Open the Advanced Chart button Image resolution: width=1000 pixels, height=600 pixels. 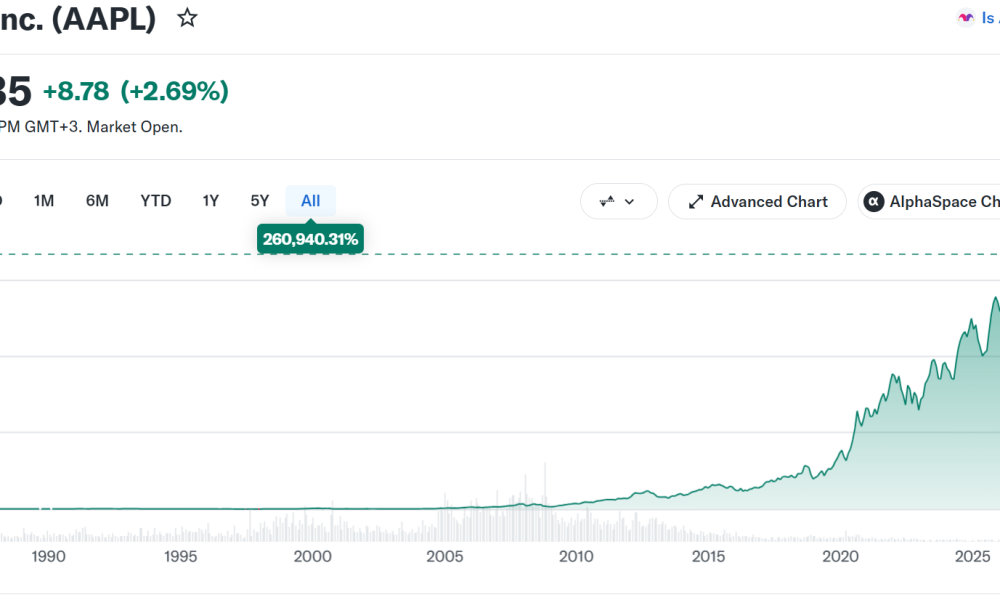tap(757, 201)
